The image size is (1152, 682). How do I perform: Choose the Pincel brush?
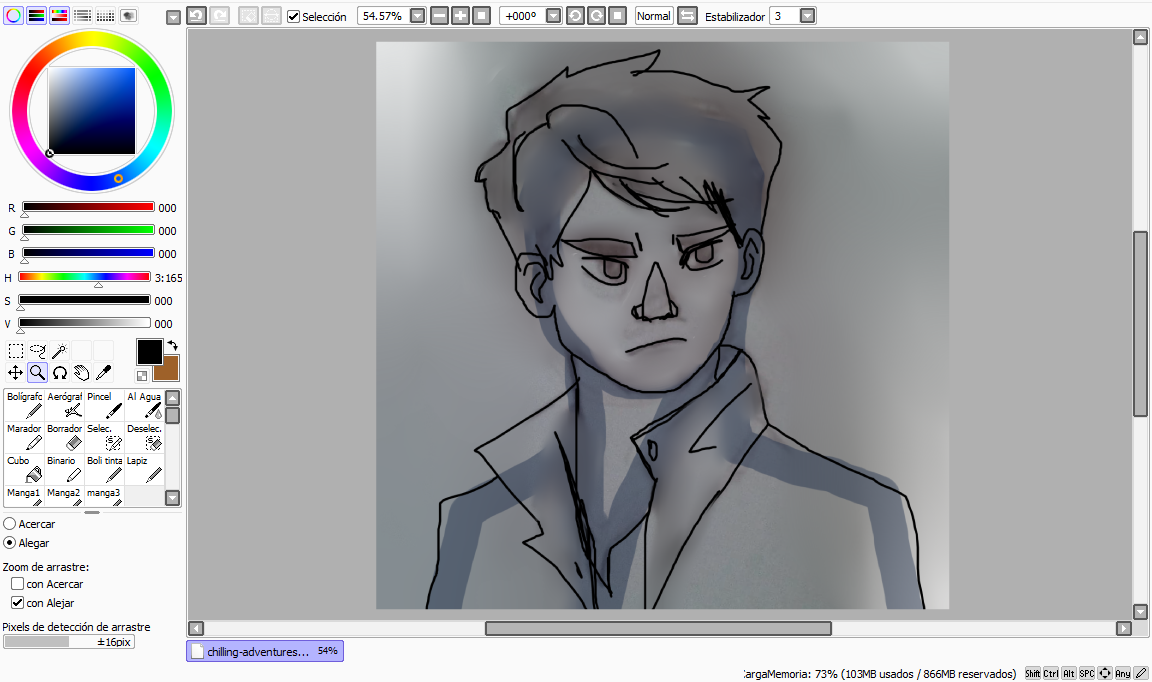click(x=104, y=405)
